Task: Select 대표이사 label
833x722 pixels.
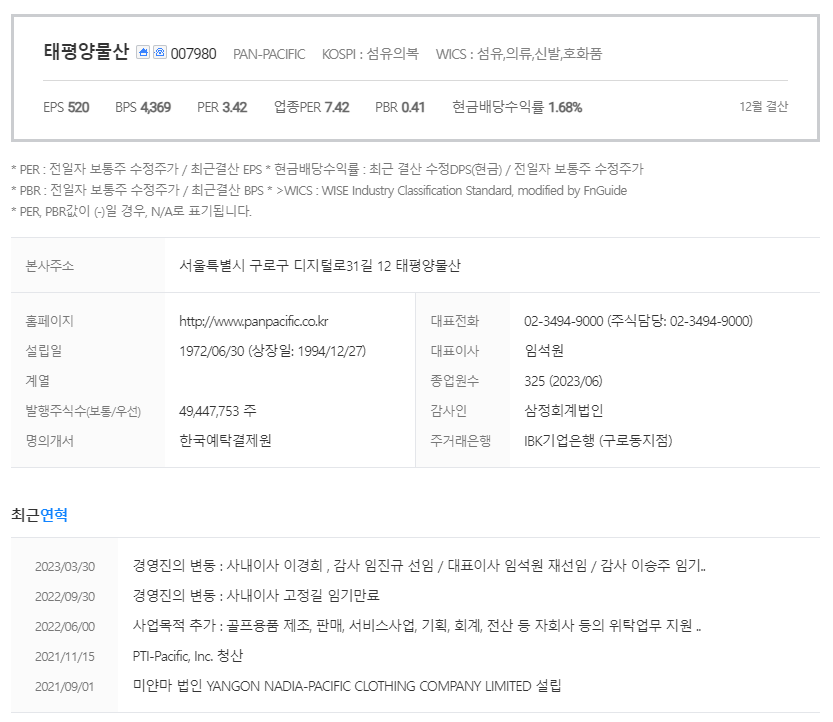Action: 455,351
